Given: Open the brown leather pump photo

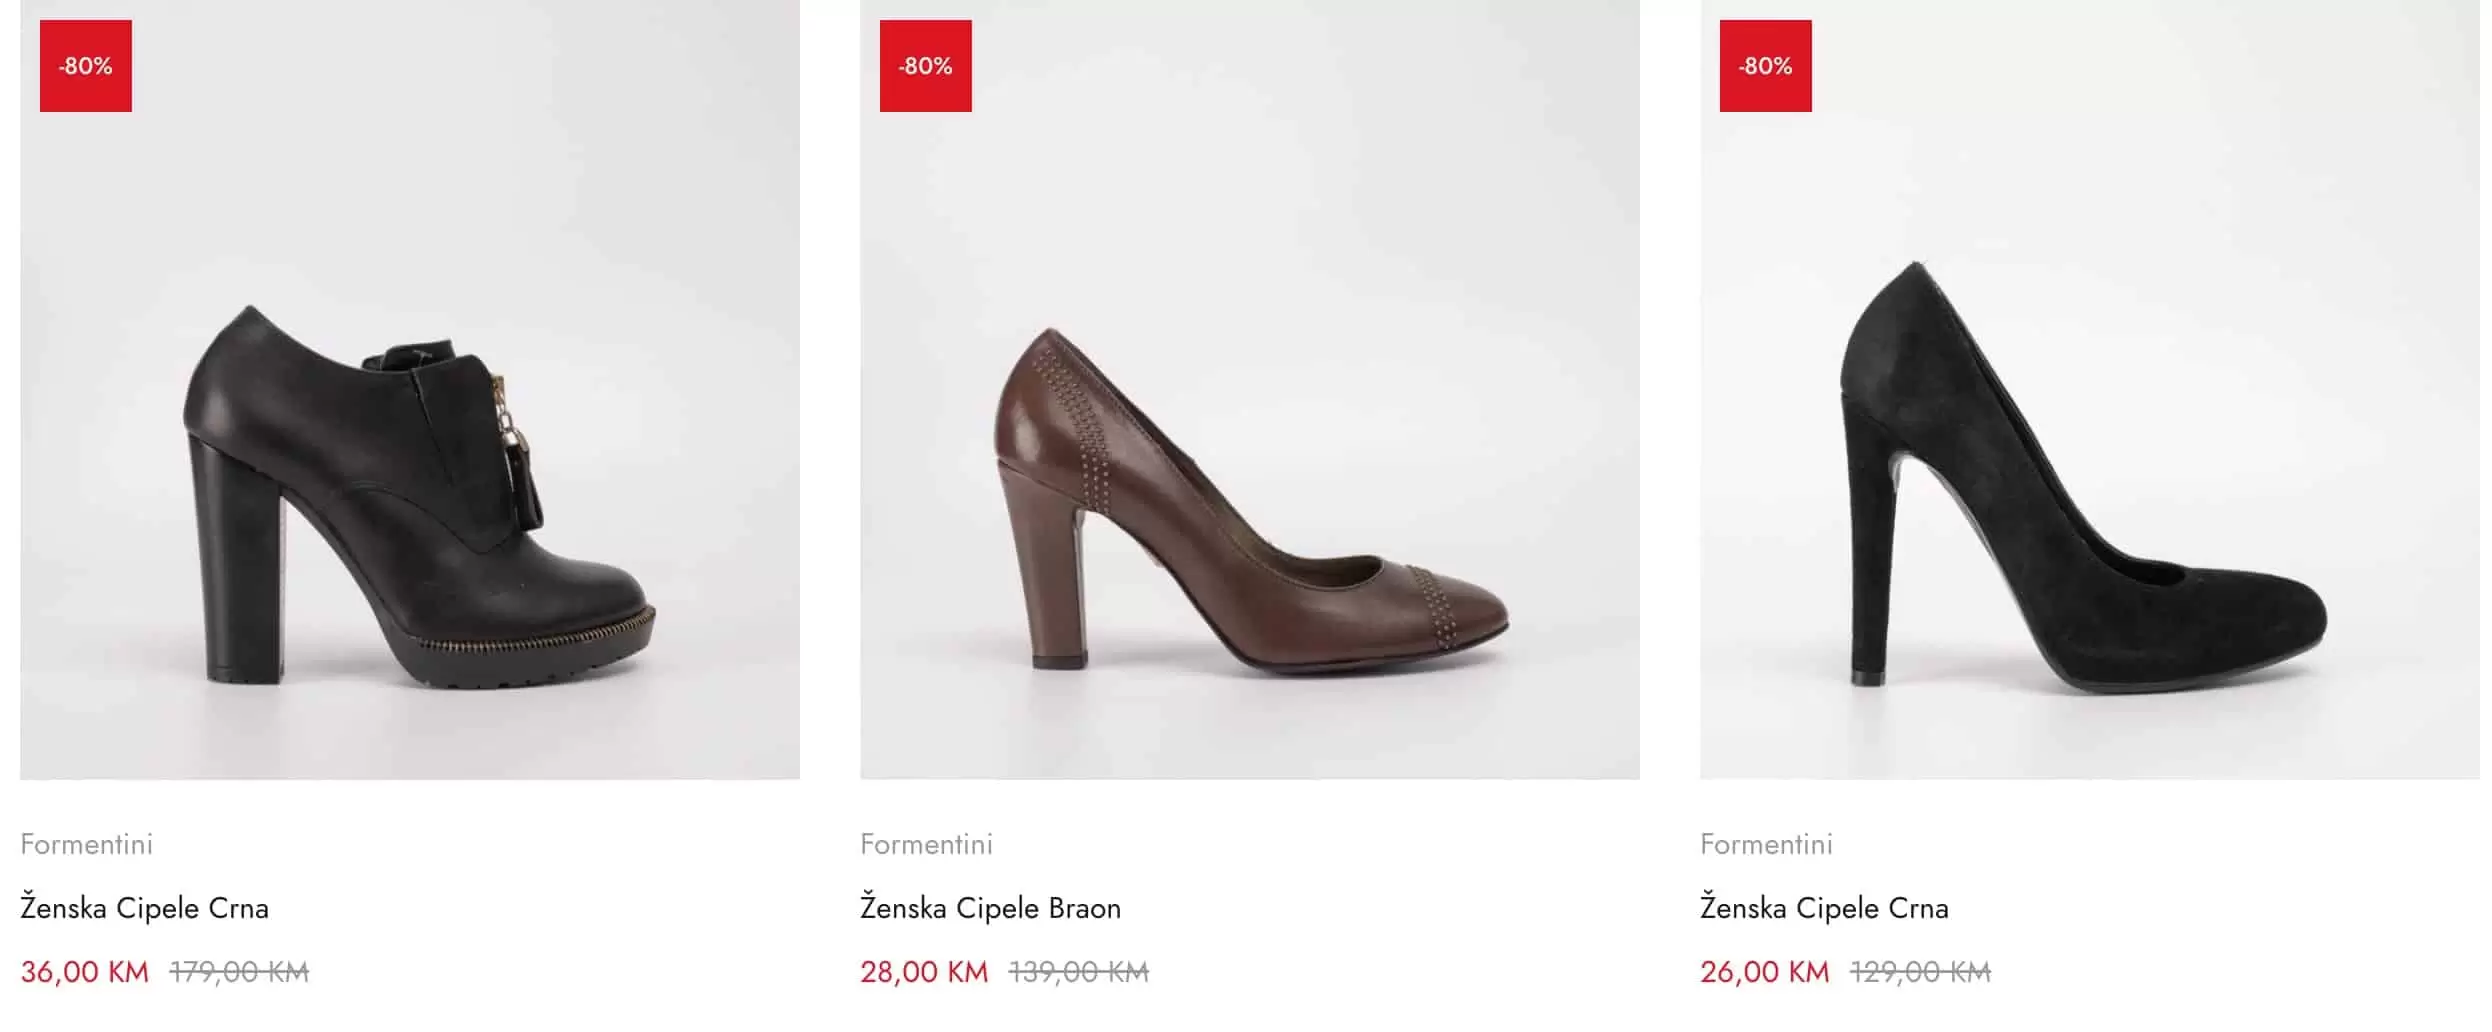Looking at the screenshot, I should (1250, 420).
